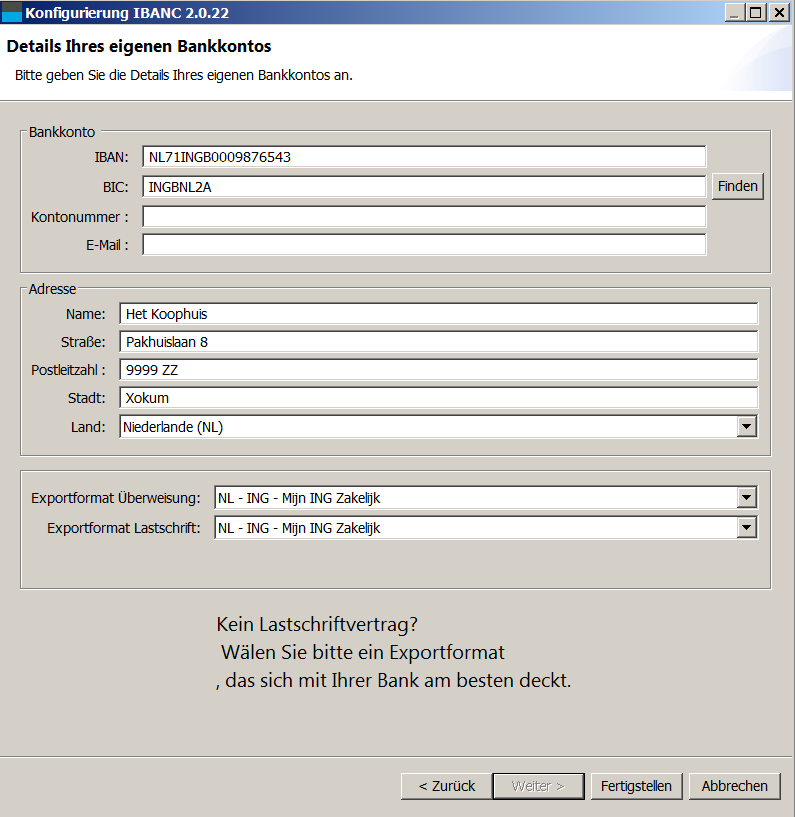
Task: Click the IBAN input field
Action: tap(424, 157)
